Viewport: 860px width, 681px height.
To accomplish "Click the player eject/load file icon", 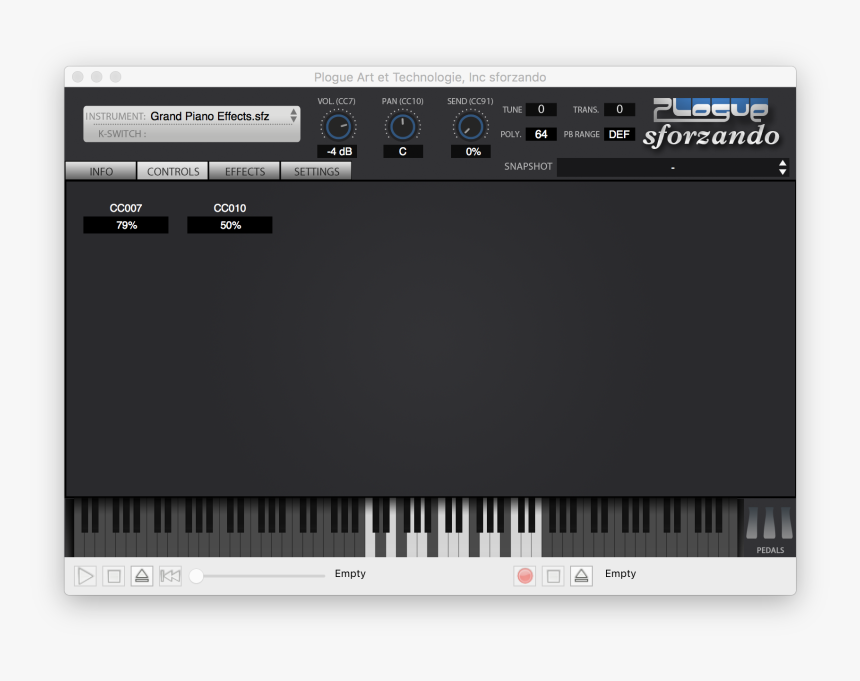I will (142, 576).
